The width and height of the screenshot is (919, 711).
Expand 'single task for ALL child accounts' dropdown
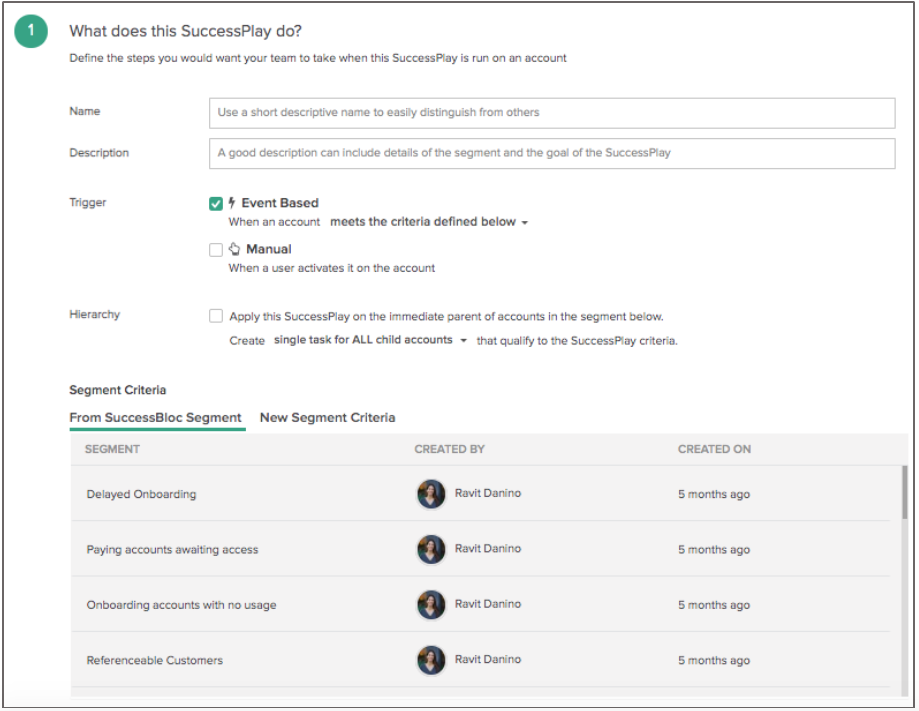coord(370,340)
